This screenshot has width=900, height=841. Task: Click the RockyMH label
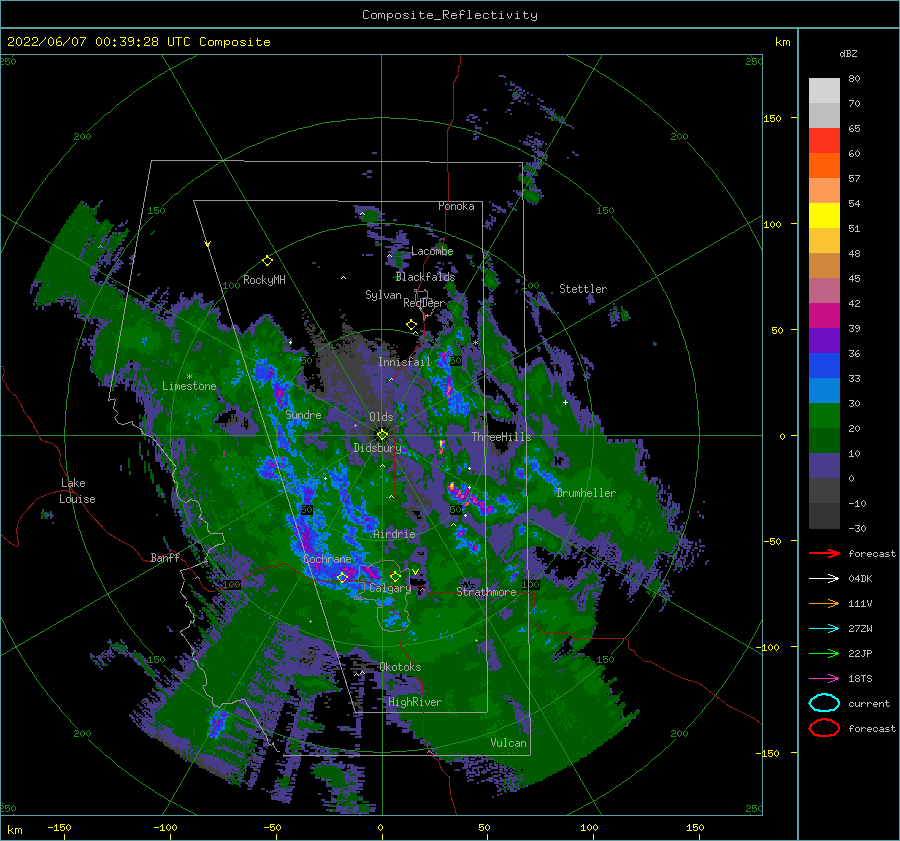[x=264, y=280]
